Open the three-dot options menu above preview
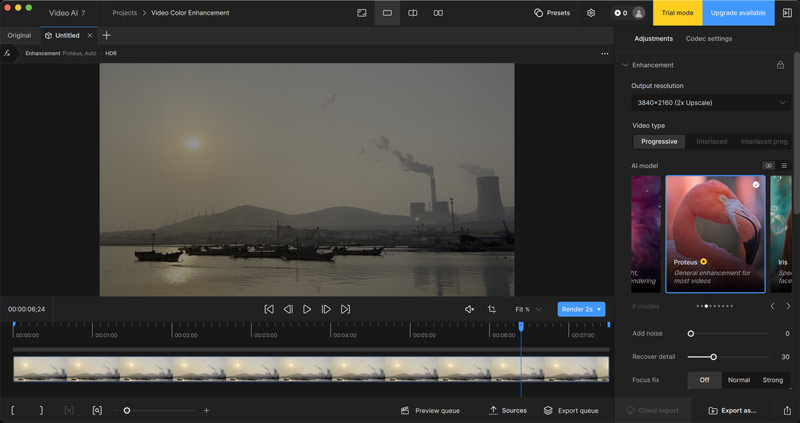800x423 pixels. (605, 54)
